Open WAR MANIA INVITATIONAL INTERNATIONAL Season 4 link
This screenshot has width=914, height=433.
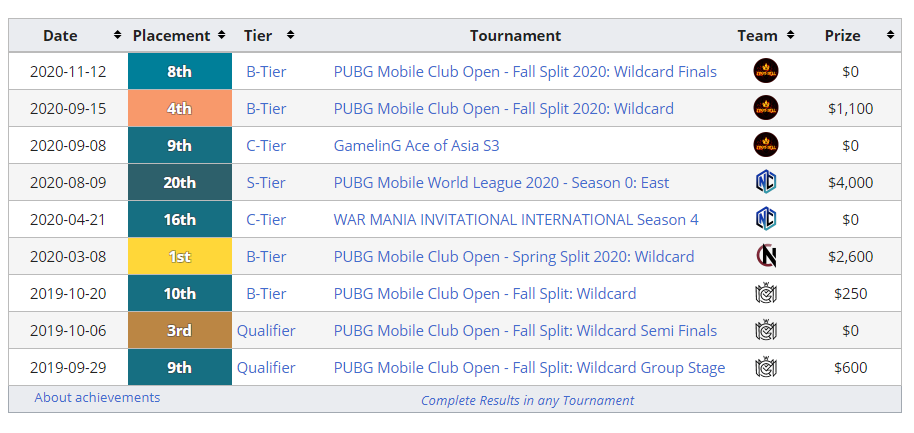(x=516, y=220)
